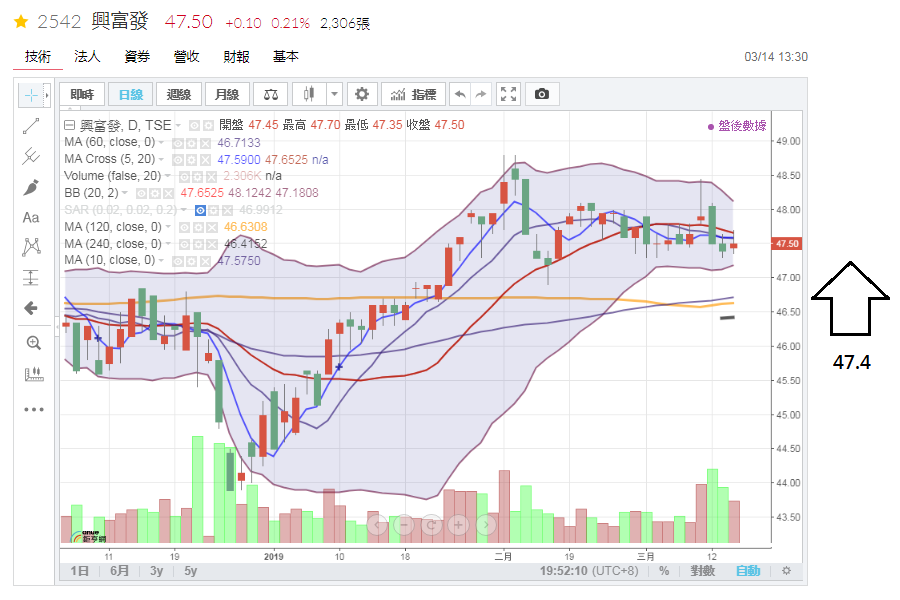Toggle 對數 logarithmic scale
This screenshot has height=600, width=900.
pos(702,571)
